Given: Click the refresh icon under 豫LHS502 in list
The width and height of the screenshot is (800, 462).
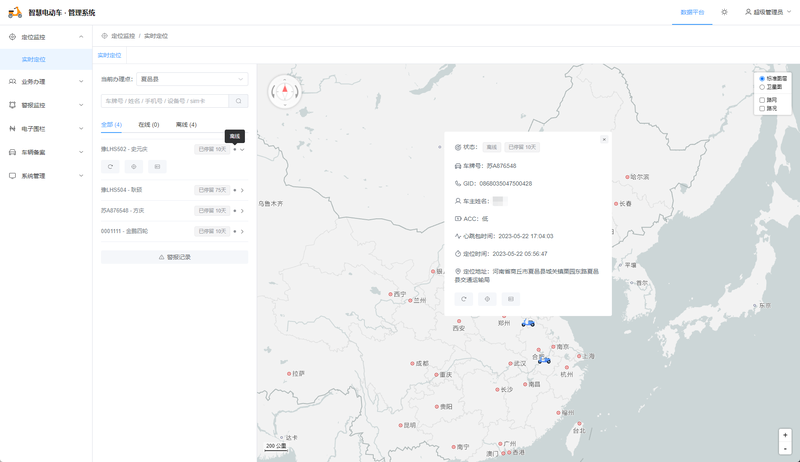Looking at the screenshot, I should pos(112,166).
